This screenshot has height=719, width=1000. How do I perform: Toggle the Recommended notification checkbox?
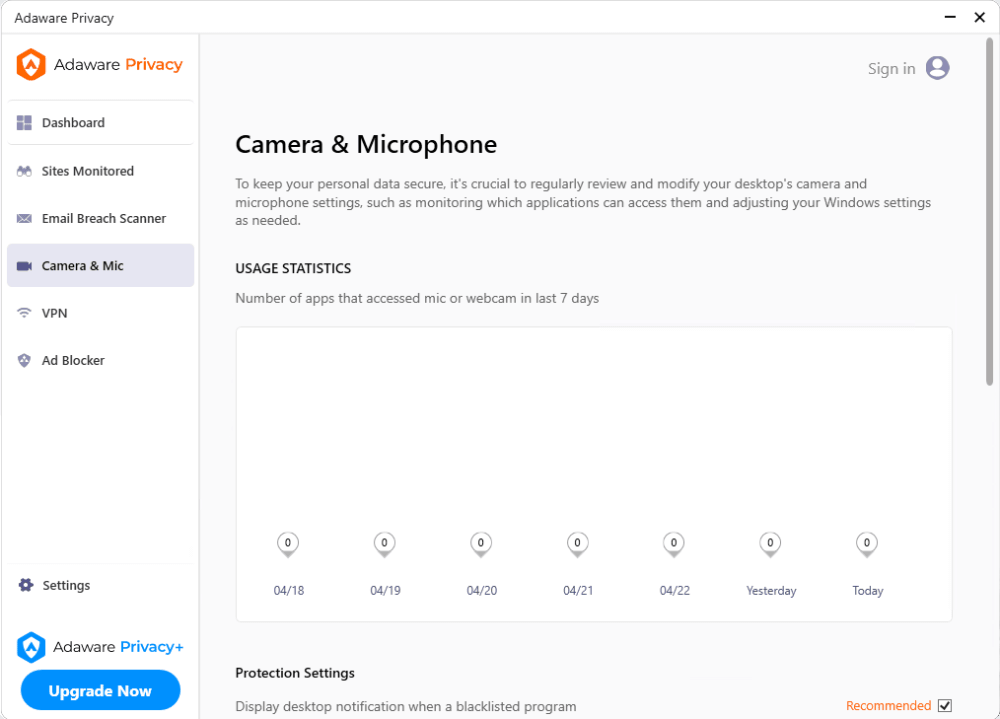click(x=945, y=706)
